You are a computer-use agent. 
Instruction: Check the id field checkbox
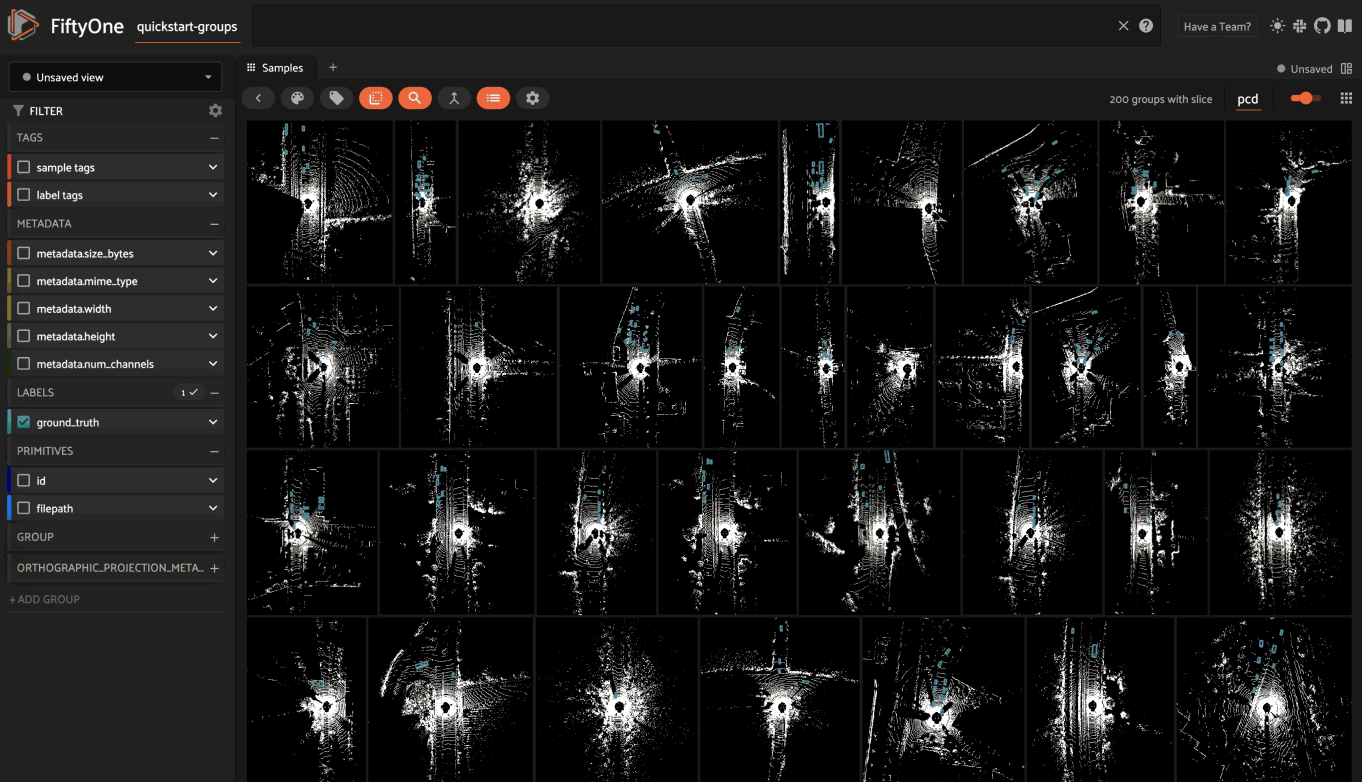point(24,481)
